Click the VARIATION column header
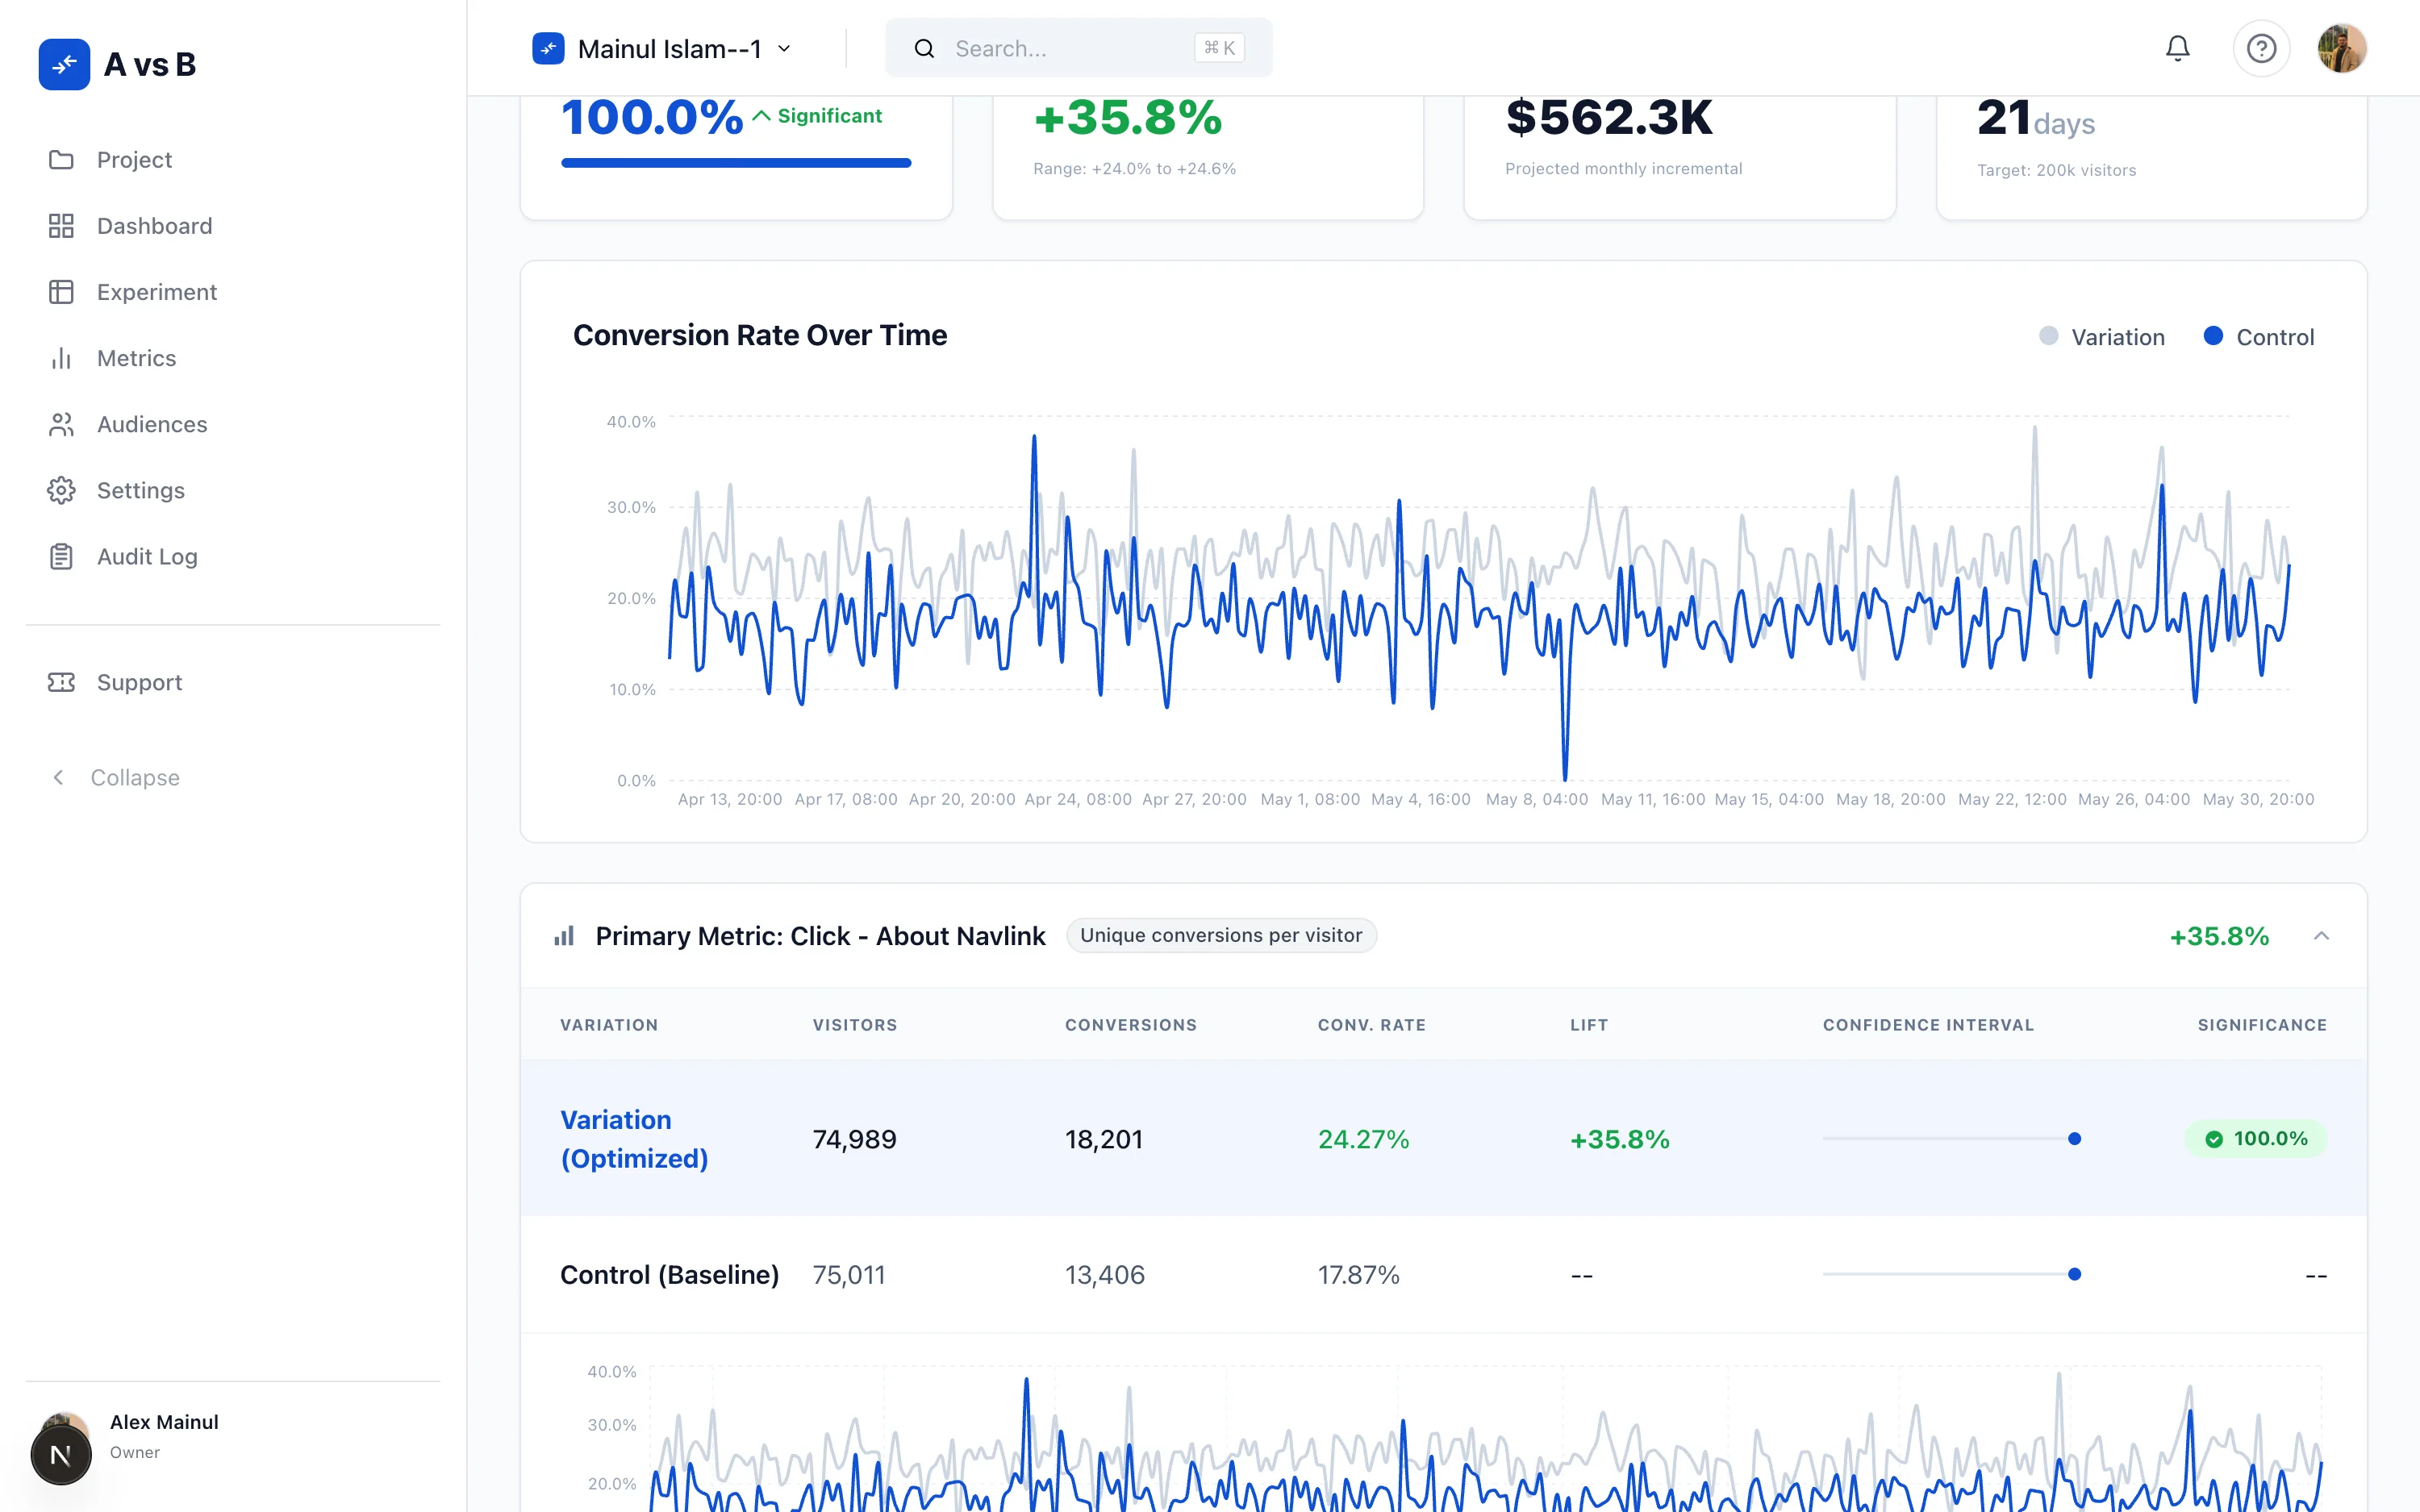2420x1512 pixels. tap(609, 1025)
